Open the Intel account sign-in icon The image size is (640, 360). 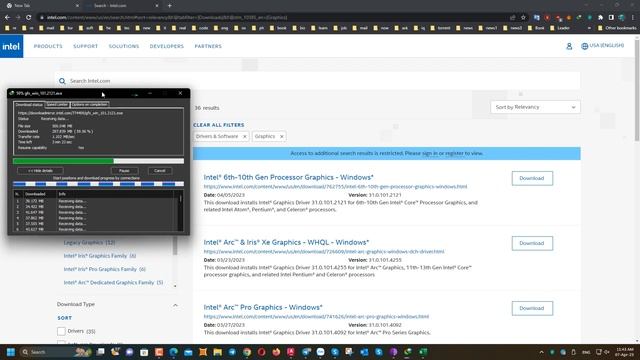[x=569, y=46]
